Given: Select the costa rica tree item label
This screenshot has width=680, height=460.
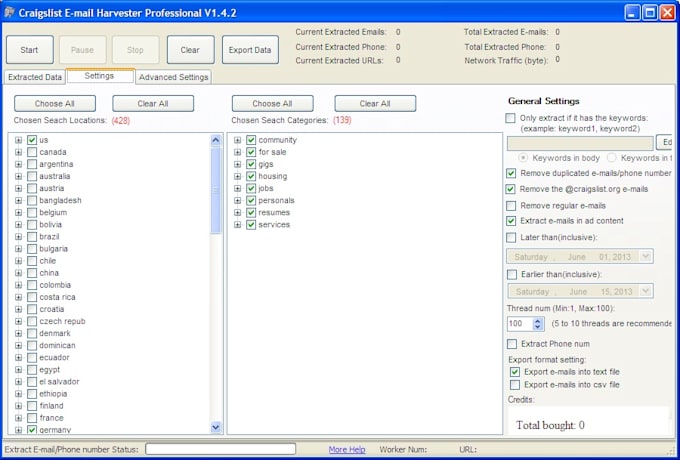Looking at the screenshot, I should [x=57, y=297].
